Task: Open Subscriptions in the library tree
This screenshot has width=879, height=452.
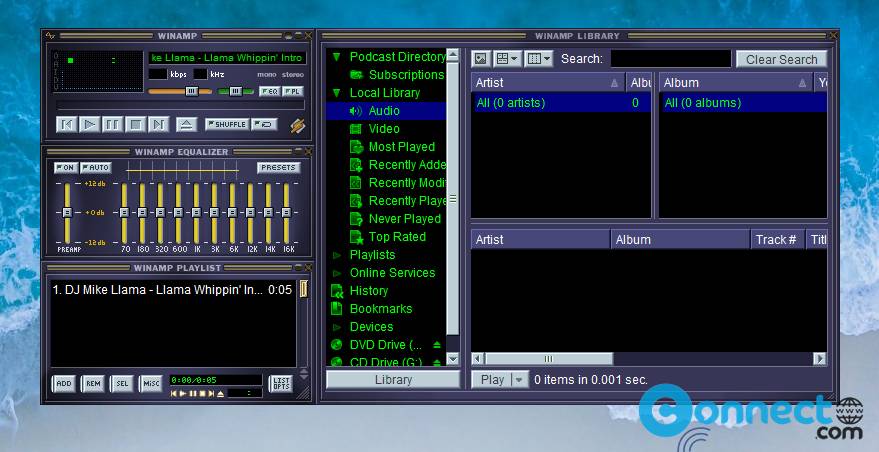Action: point(397,75)
